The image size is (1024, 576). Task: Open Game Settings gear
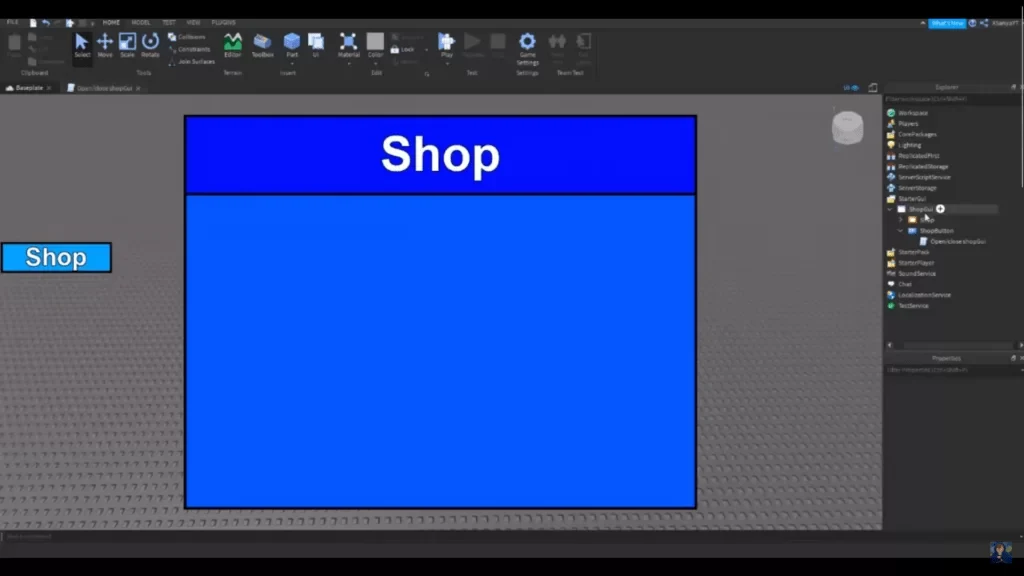click(x=527, y=49)
